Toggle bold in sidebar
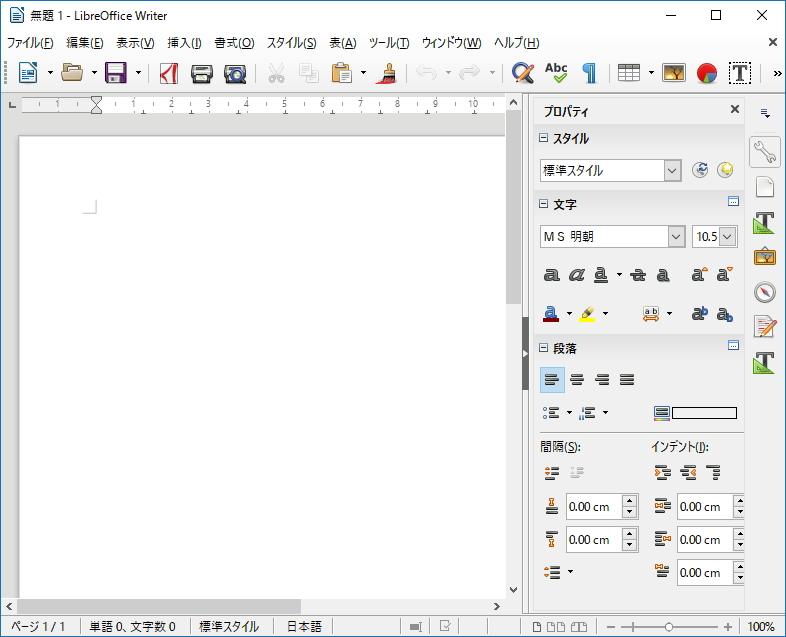786x637 pixels. click(551, 275)
